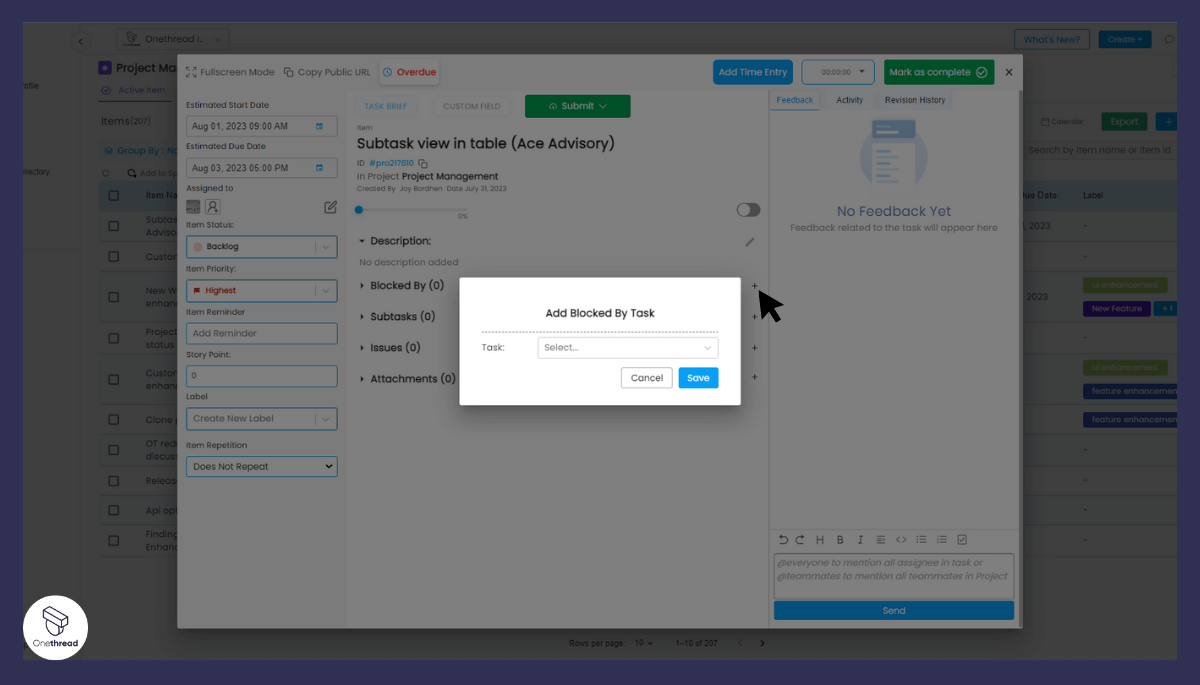Copy the task ID using the copy icon

(421, 162)
